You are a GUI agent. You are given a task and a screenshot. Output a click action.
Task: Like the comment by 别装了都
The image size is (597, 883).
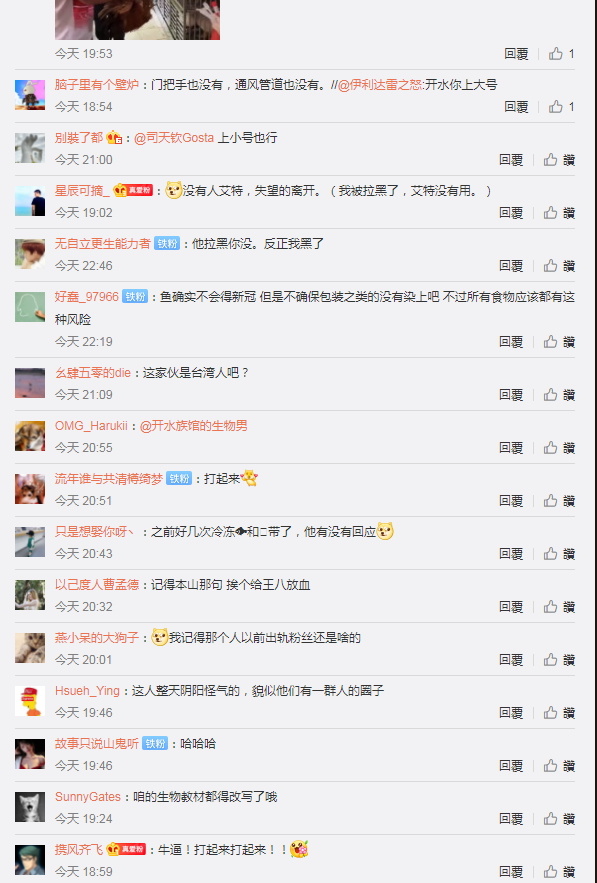click(559, 160)
